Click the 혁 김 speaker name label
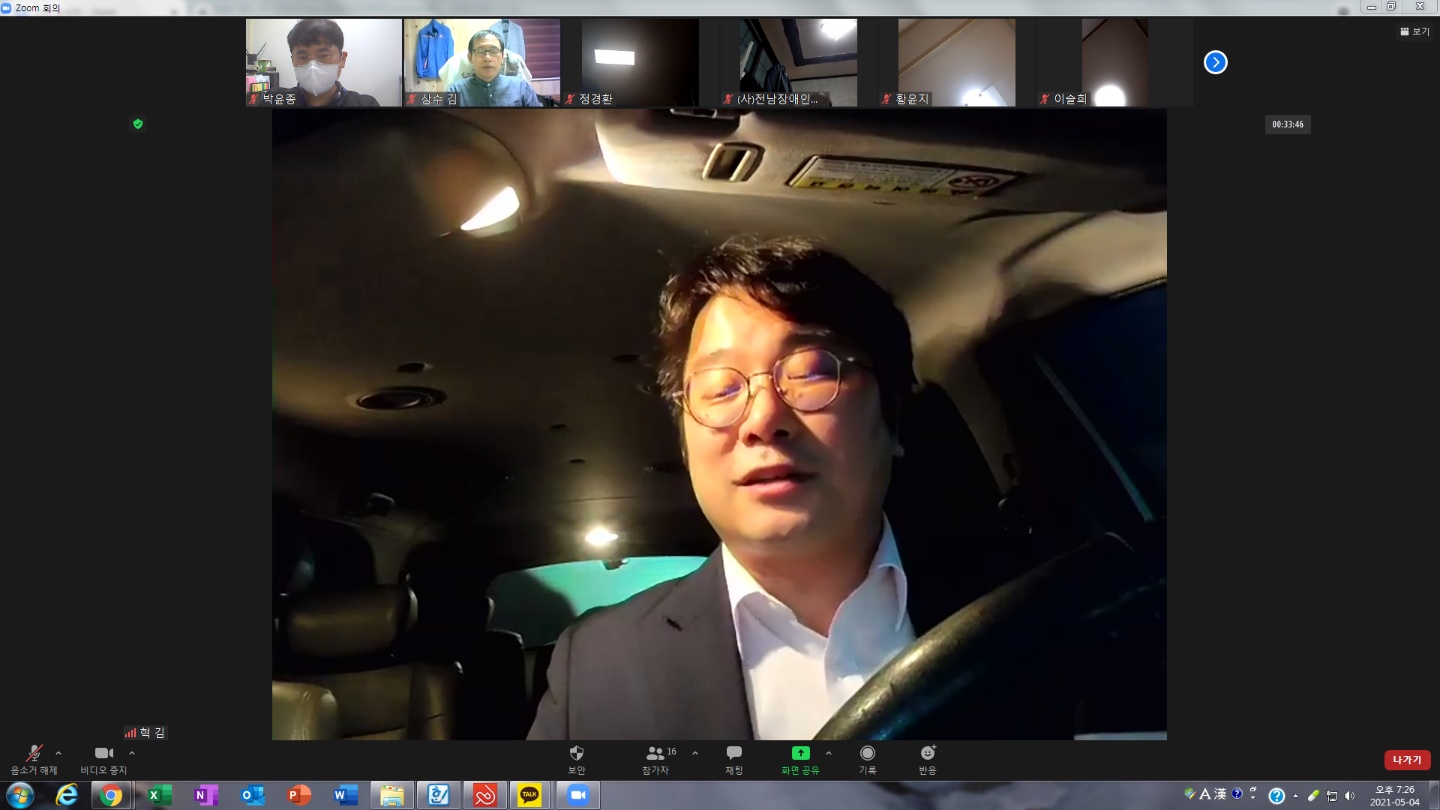The width and height of the screenshot is (1440, 810). click(x=145, y=732)
